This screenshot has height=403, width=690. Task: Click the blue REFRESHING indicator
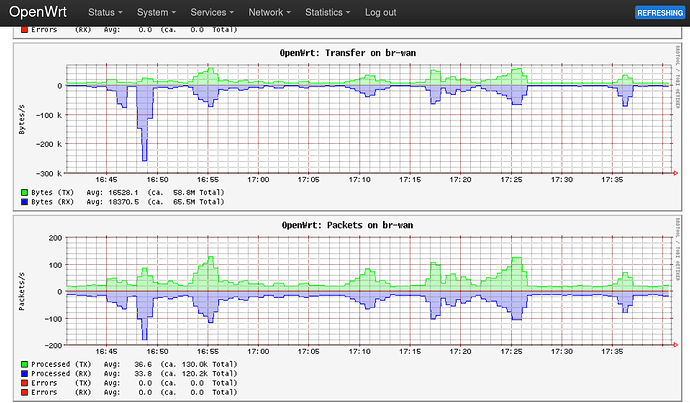tap(659, 13)
